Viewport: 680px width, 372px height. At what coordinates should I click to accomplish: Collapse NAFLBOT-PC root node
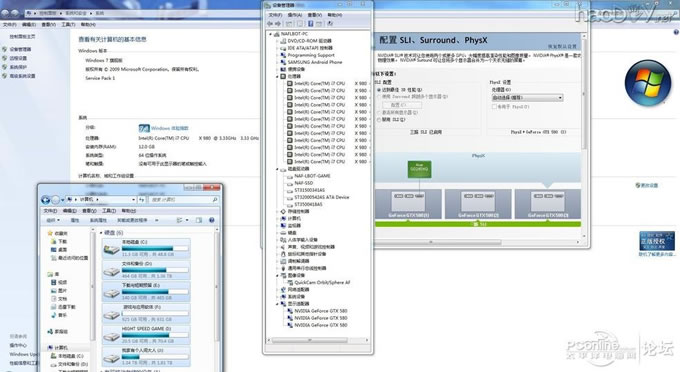271,34
